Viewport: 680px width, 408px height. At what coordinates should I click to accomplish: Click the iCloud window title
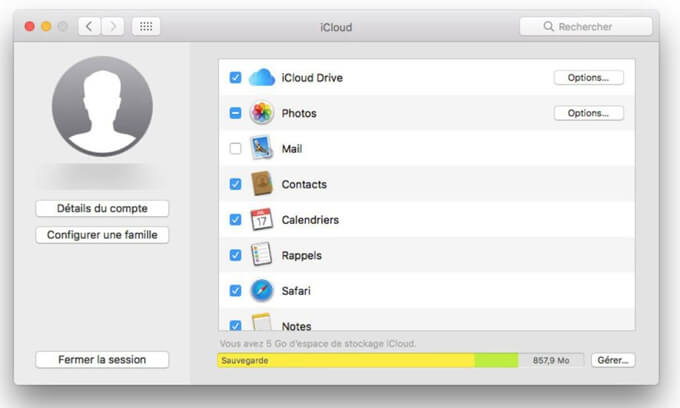tap(336, 27)
